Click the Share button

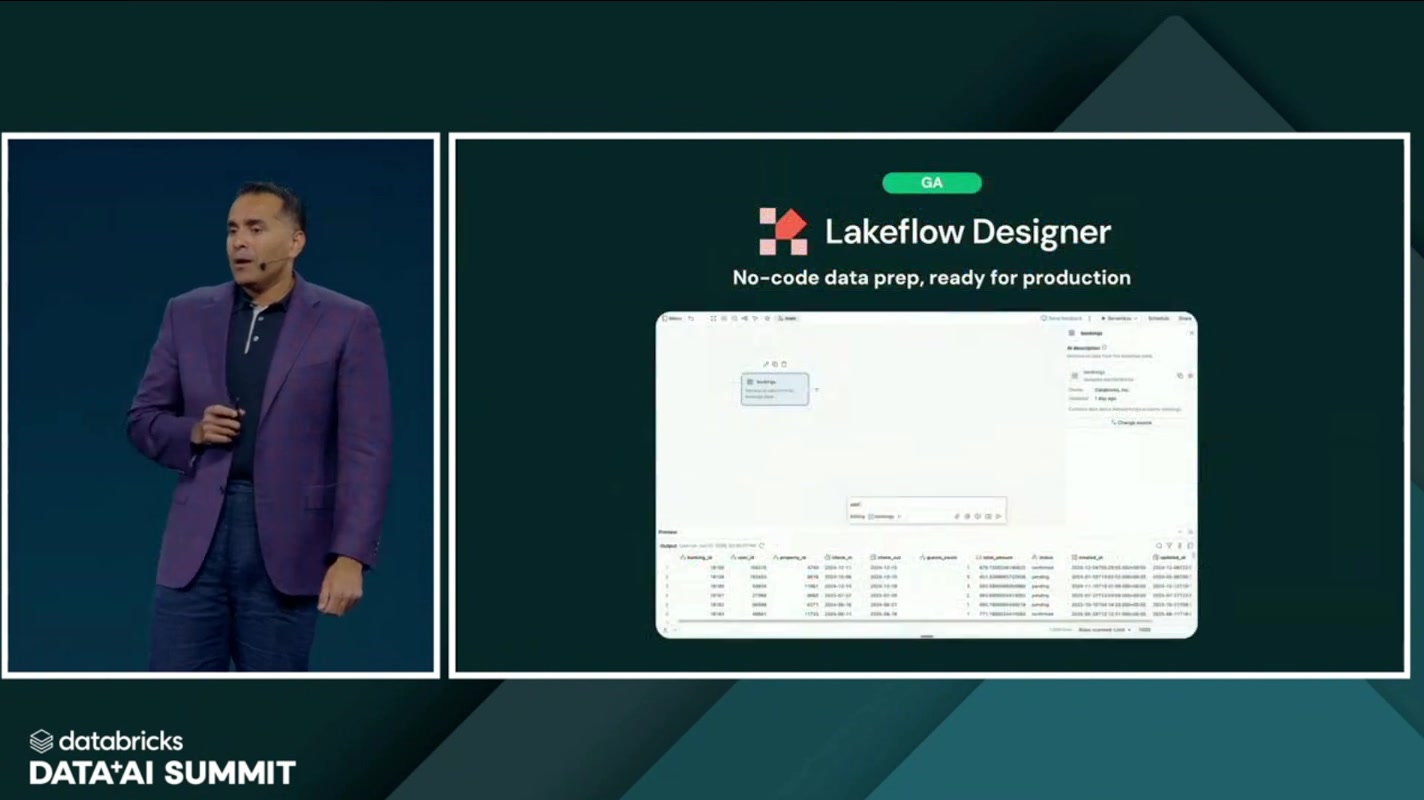click(1185, 318)
